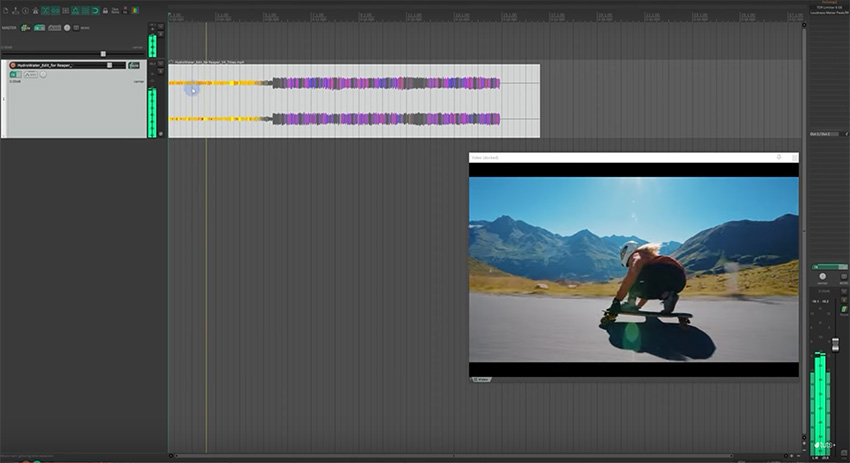Click the HydroWater track pan knob

click(x=43, y=74)
